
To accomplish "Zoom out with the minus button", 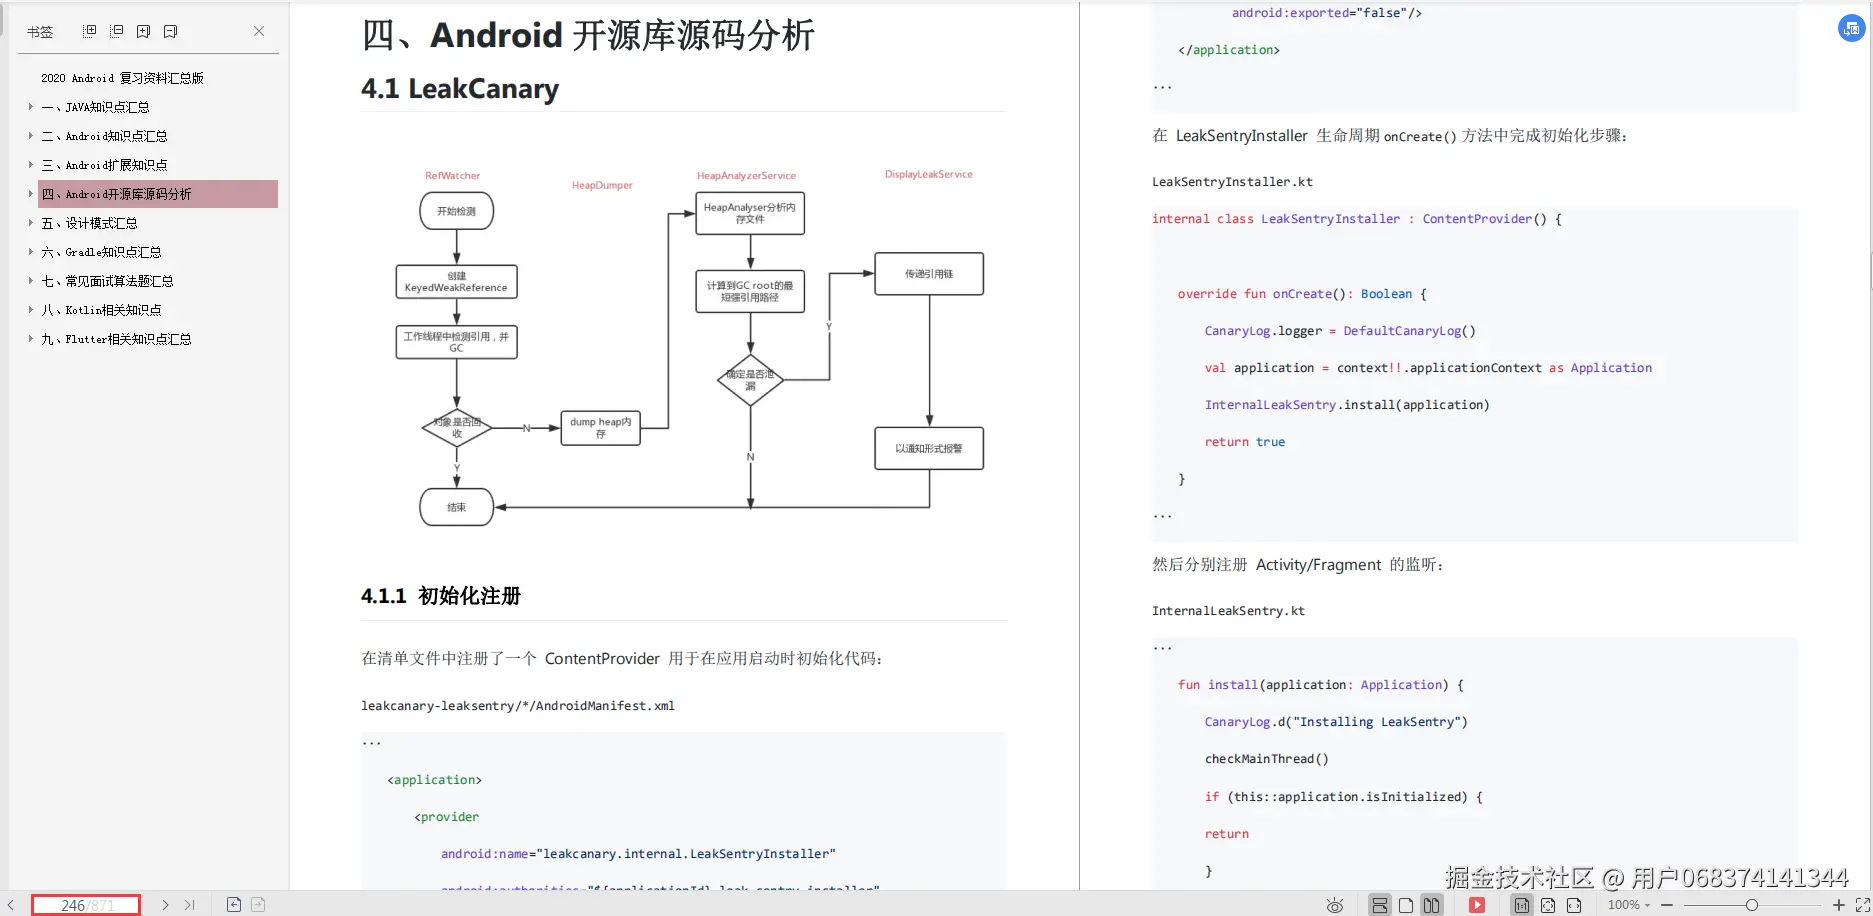I will click(x=1667, y=905).
